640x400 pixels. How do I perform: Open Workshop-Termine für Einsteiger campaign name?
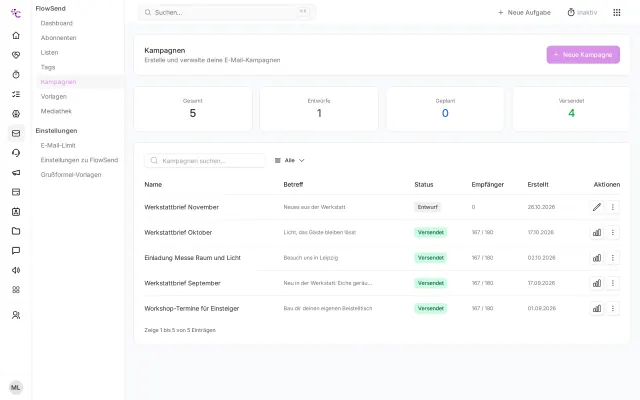[x=191, y=309]
